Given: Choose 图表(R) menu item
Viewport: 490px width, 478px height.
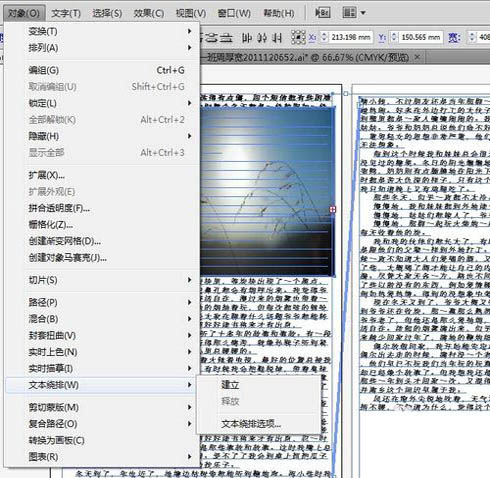Looking at the screenshot, I should 101,457.
